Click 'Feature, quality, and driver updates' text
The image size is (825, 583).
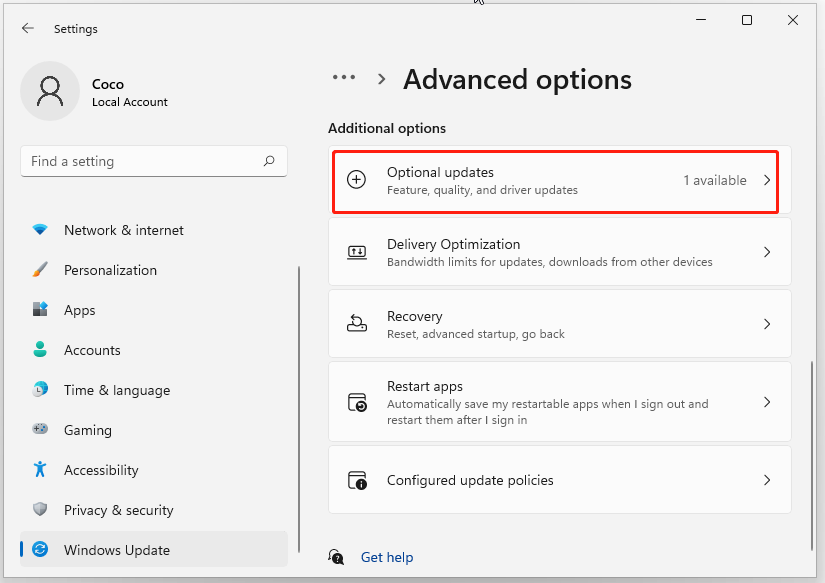(482, 190)
